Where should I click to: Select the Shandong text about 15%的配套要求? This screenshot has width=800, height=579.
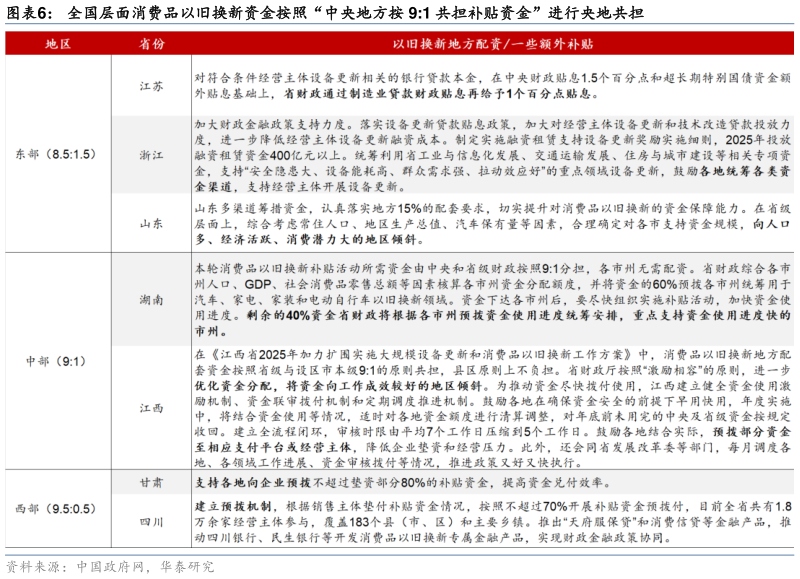(x=493, y=222)
